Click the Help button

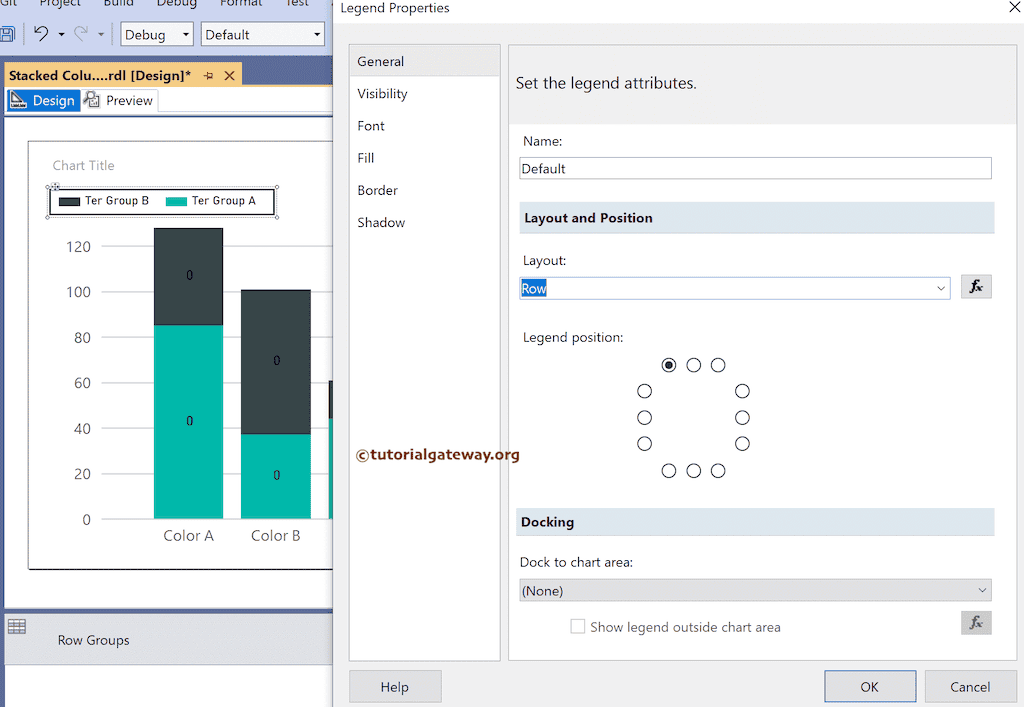coord(394,686)
